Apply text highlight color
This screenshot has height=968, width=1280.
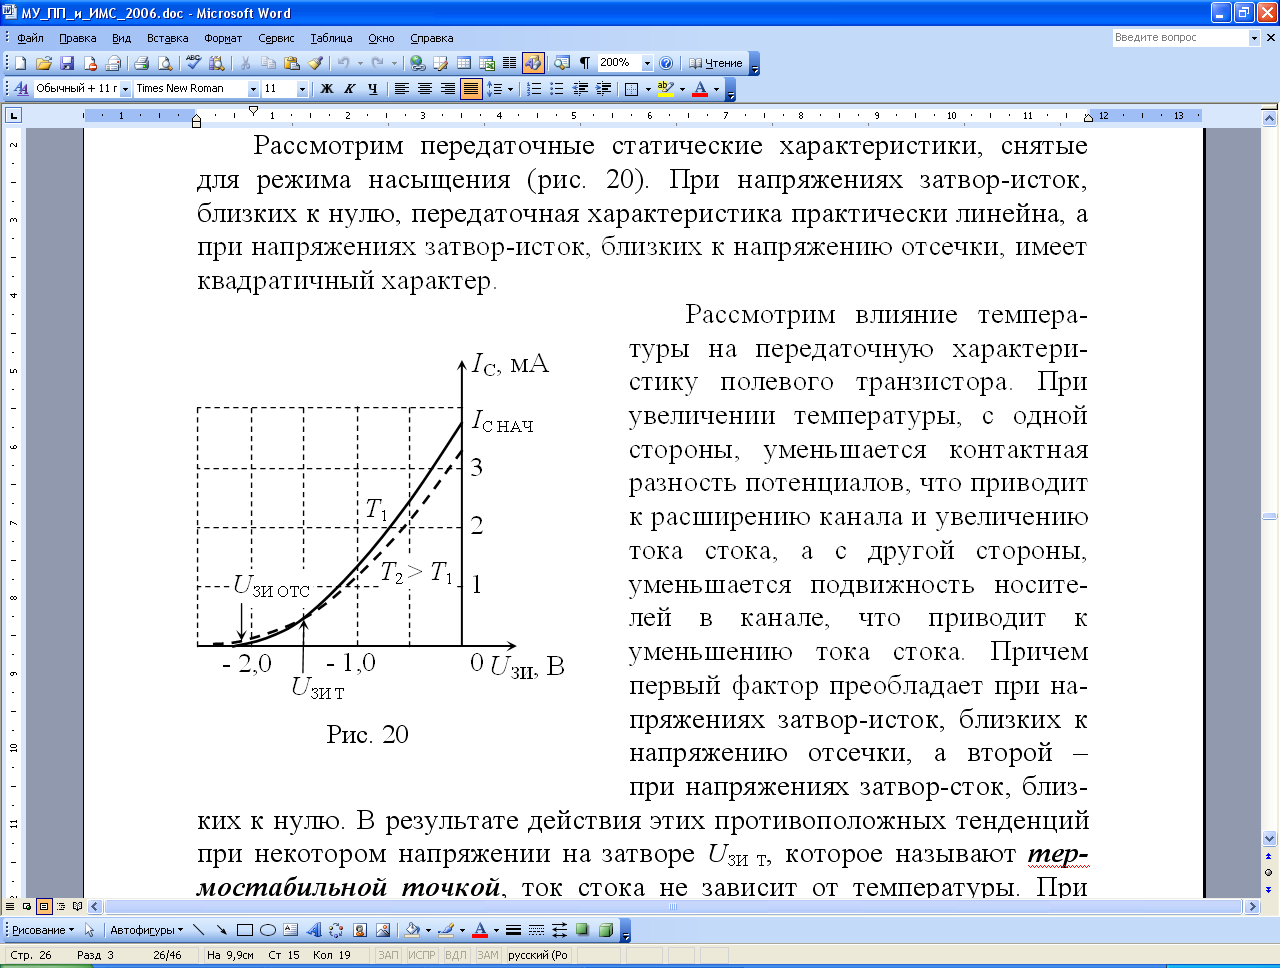tap(666, 89)
